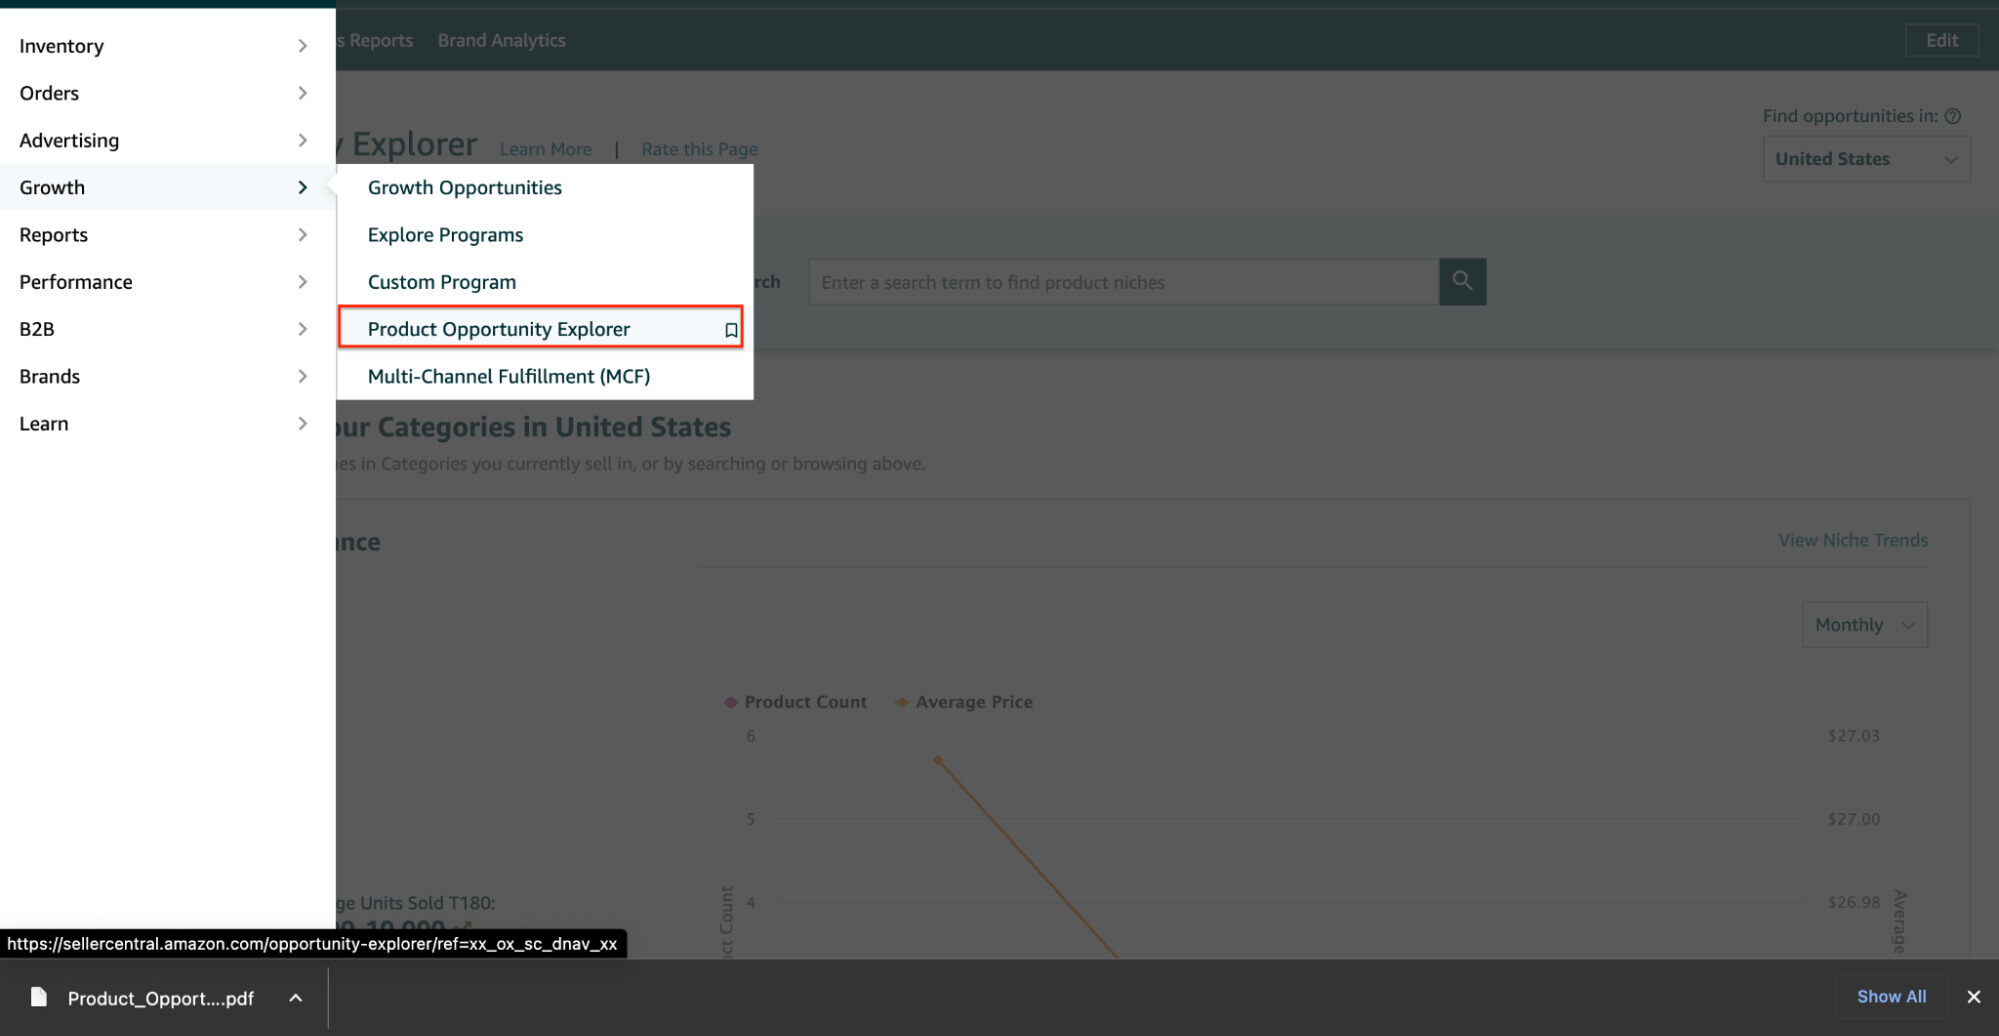Open the Monthly frequency dropdown
1999x1036 pixels.
tap(1863, 624)
